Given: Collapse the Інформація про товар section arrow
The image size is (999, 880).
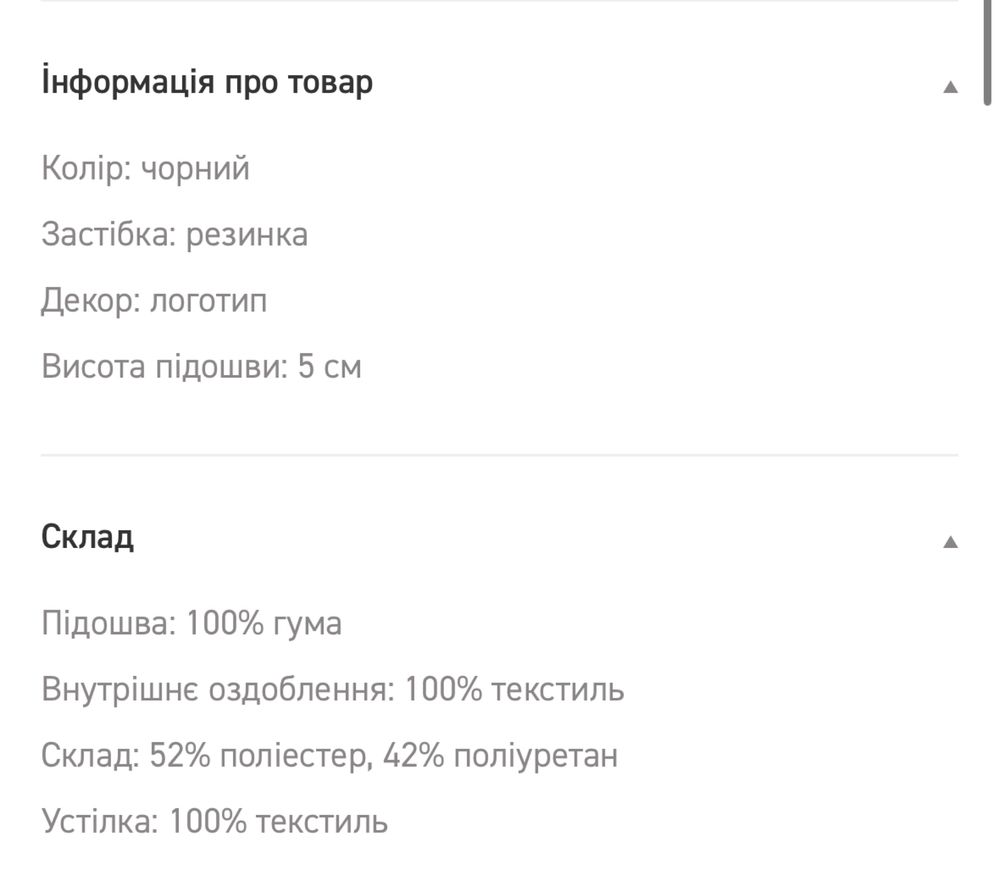Looking at the screenshot, I should (x=950, y=87).
